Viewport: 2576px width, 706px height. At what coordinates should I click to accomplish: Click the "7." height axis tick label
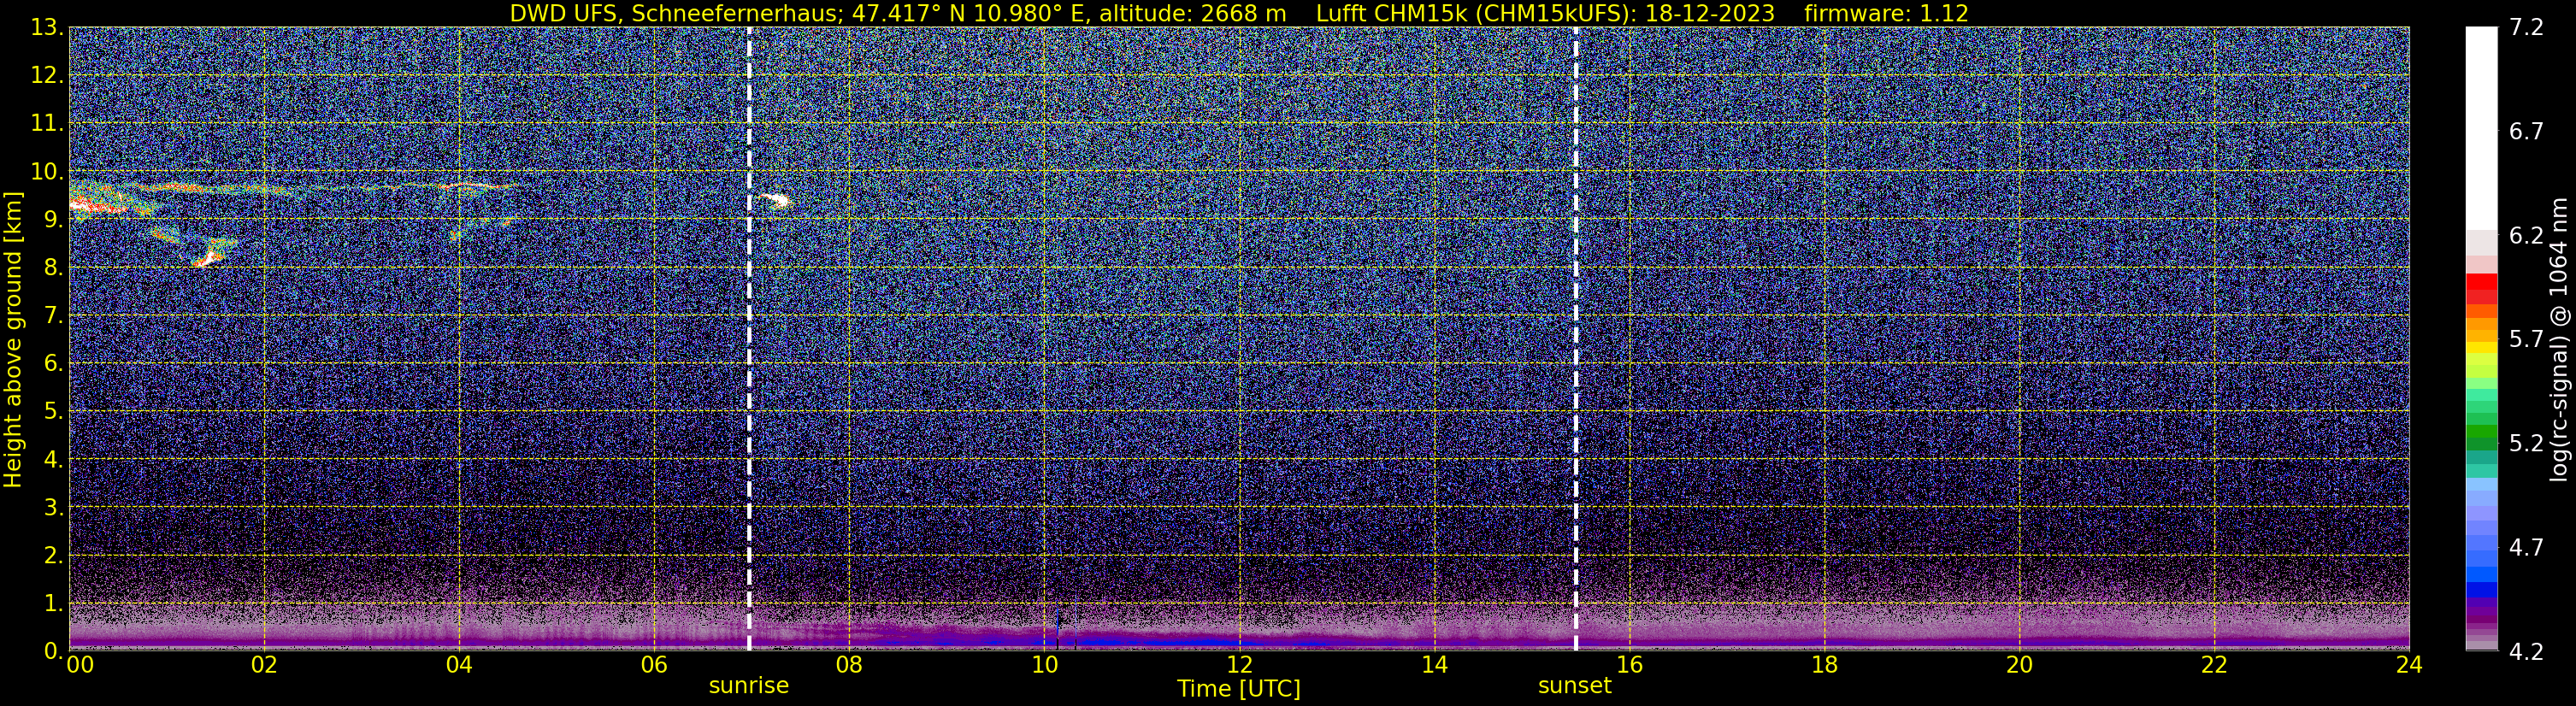point(53,316)
